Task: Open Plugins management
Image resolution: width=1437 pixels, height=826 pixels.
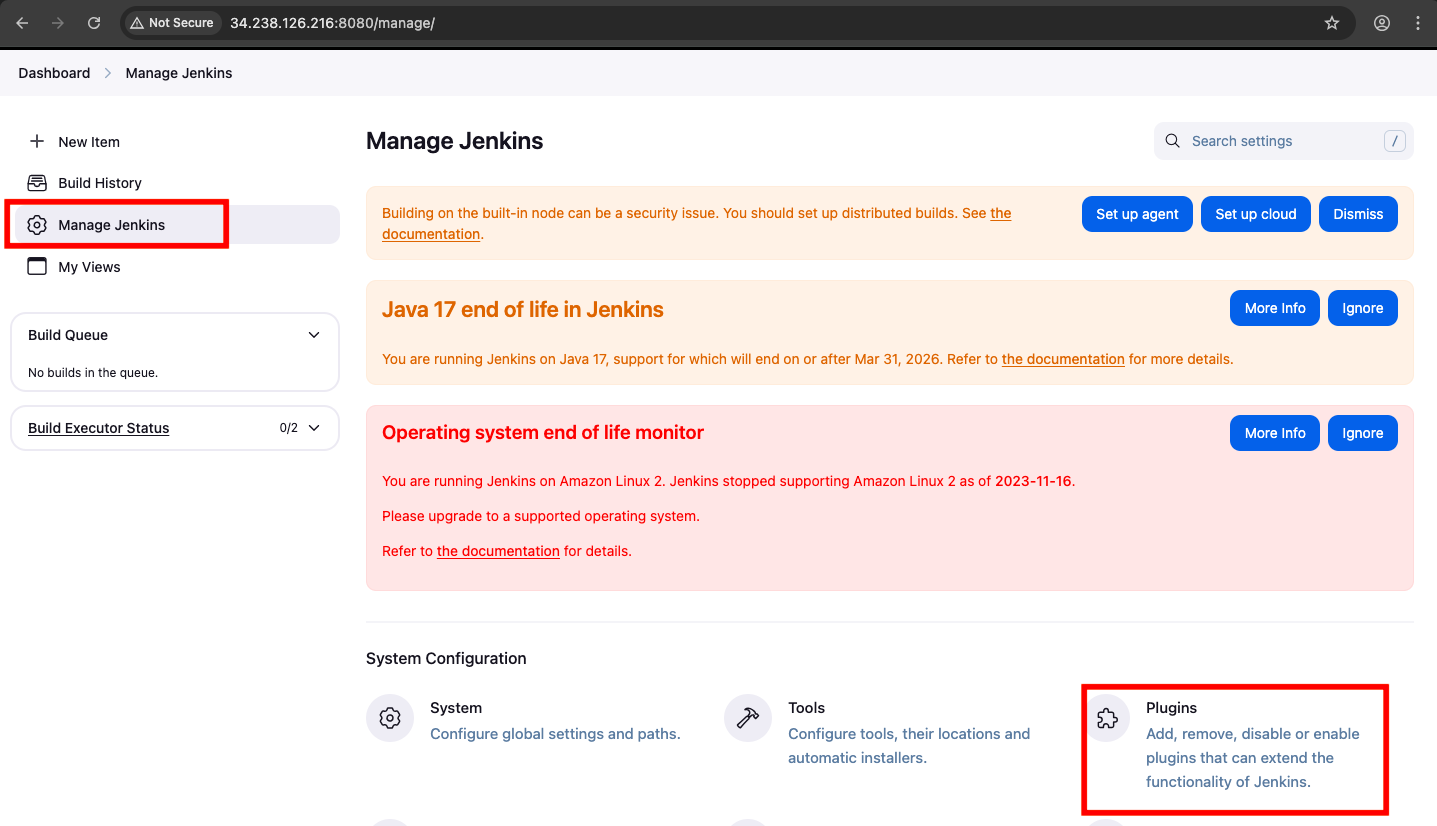Action: pyautogui.click(x=1171, y=708)
